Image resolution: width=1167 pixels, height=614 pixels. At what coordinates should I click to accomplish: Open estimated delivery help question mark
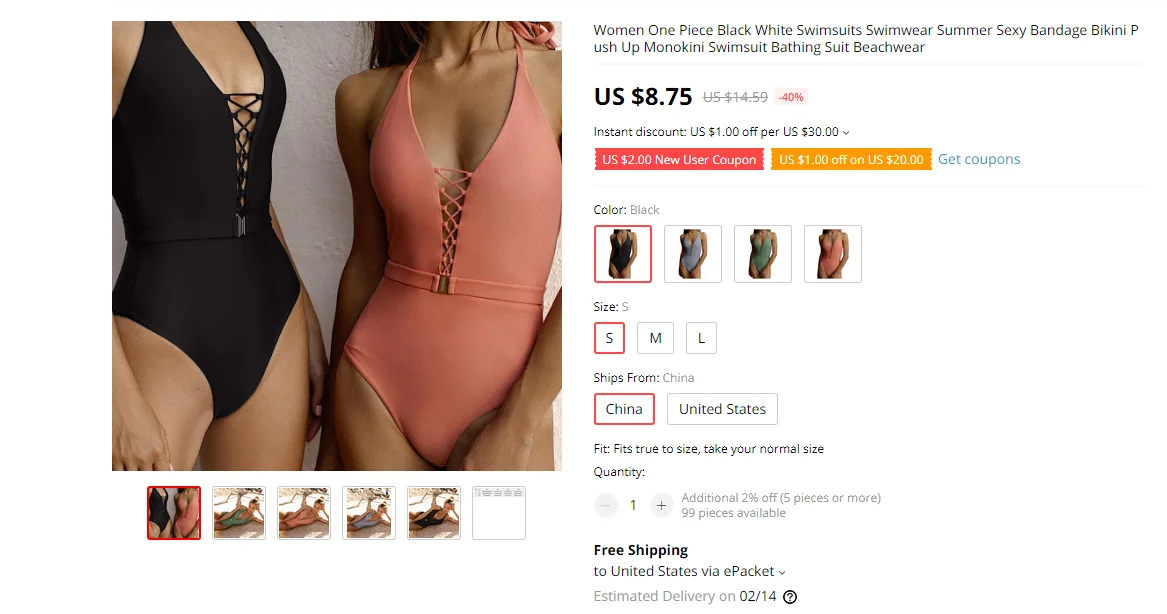click(x=790, y=597)
